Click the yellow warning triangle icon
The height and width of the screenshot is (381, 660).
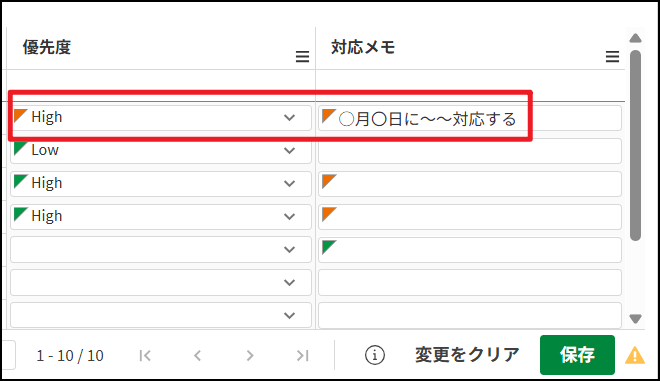point(635,355)
